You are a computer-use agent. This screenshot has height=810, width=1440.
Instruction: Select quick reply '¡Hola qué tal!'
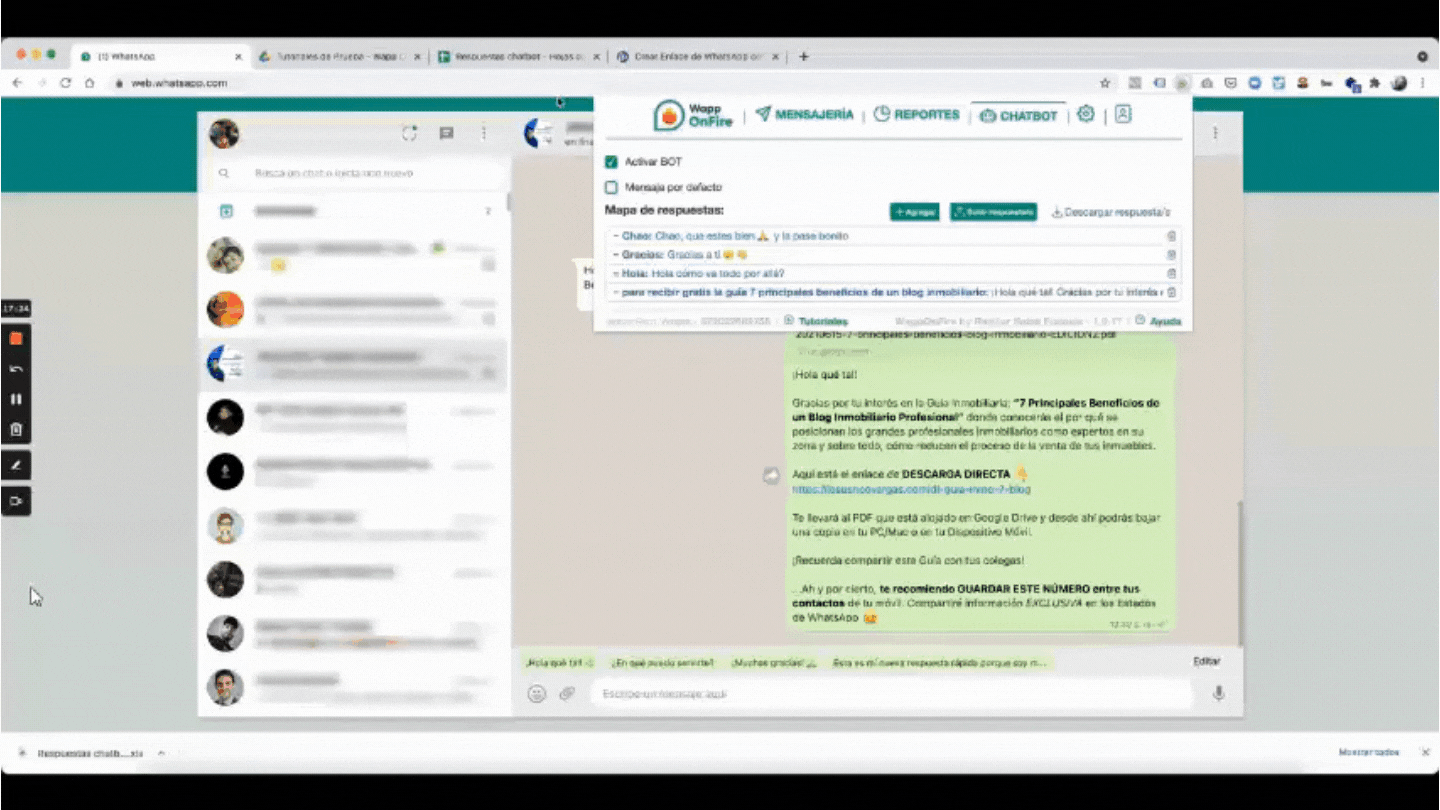(560, 662)
